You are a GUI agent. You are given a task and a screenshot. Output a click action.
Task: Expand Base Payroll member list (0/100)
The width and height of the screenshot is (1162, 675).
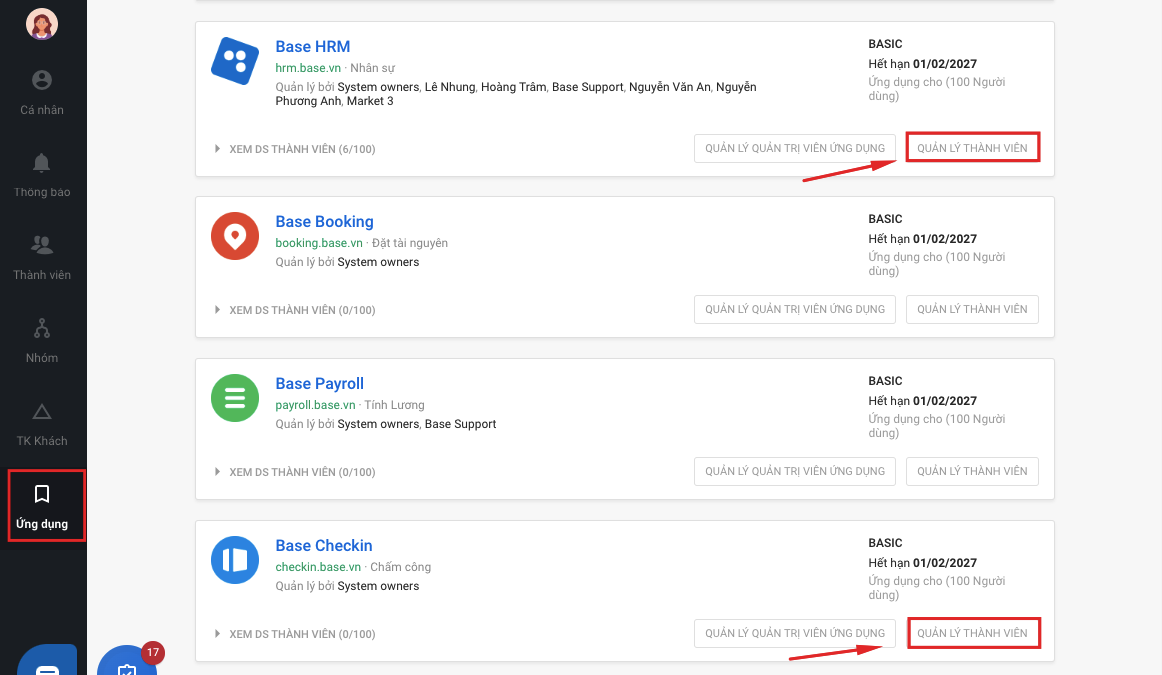[295, 472]
